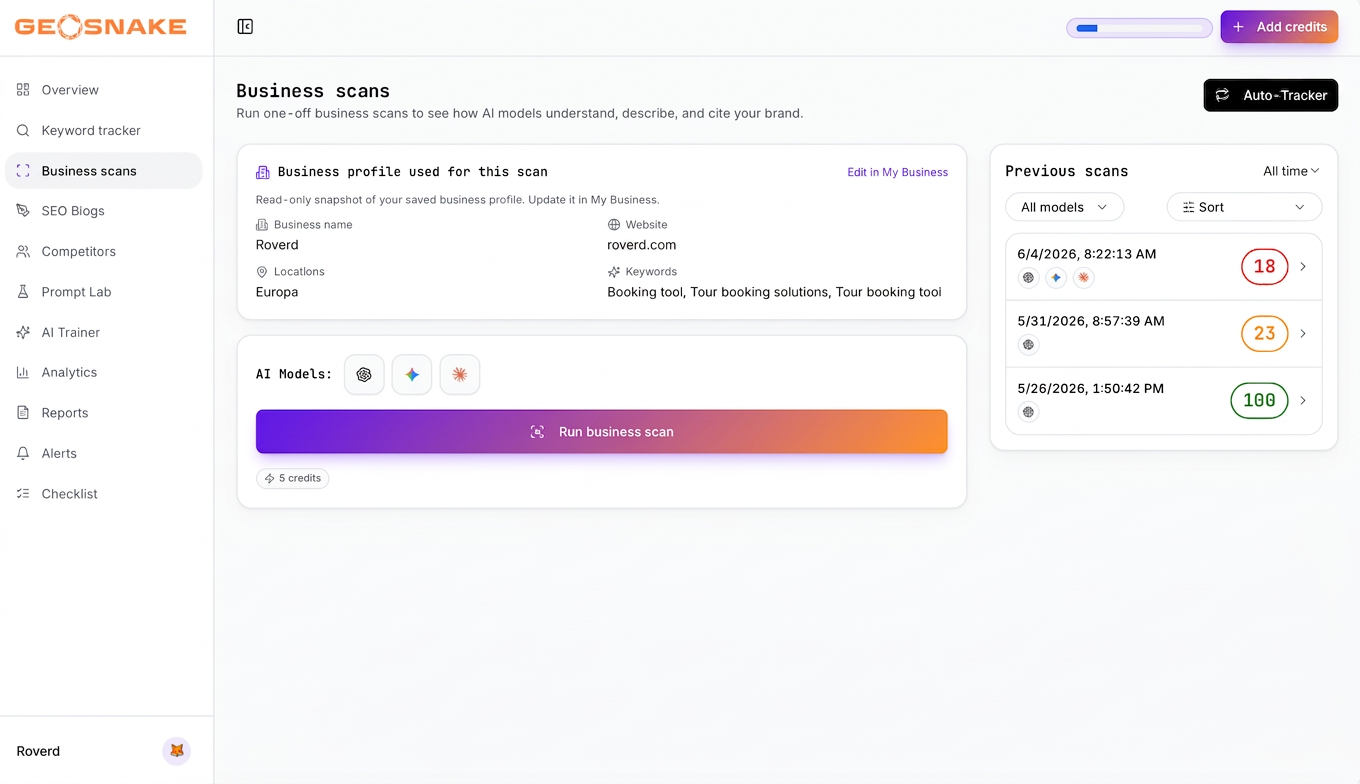Viewport: 1360px width, 784px height.
Task: Open Prompt Lab in the sidebar
Action: pyautogui.click(x=104, y=292)
